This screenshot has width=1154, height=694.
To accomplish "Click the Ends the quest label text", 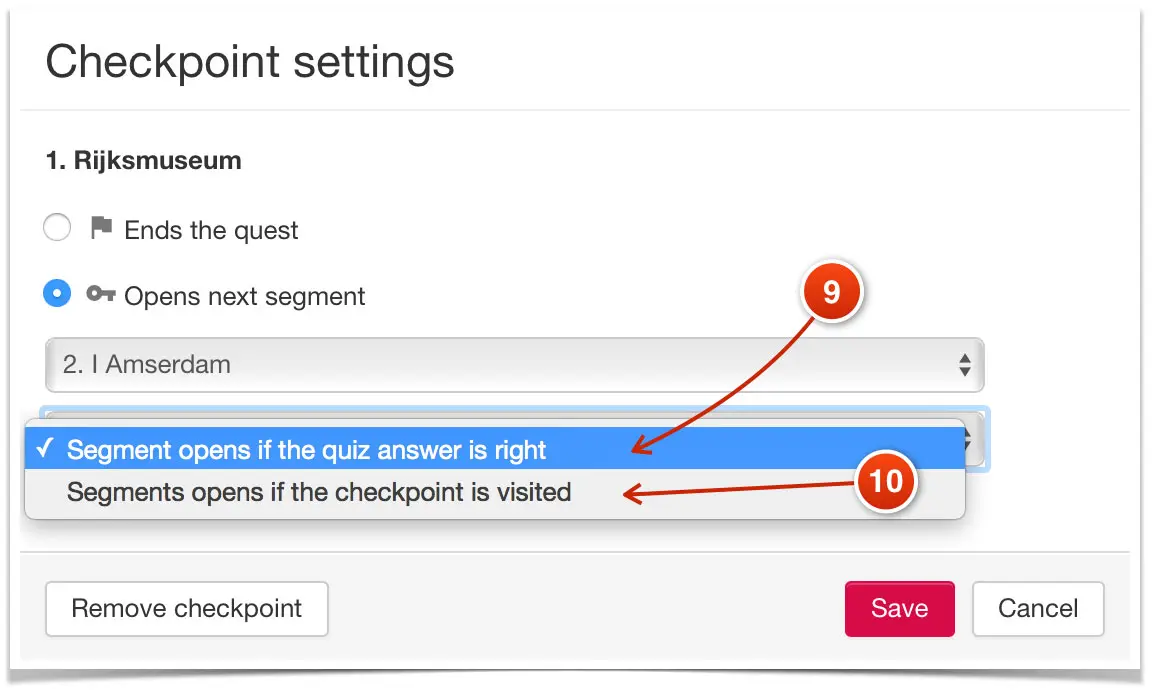I will point(211,231).
